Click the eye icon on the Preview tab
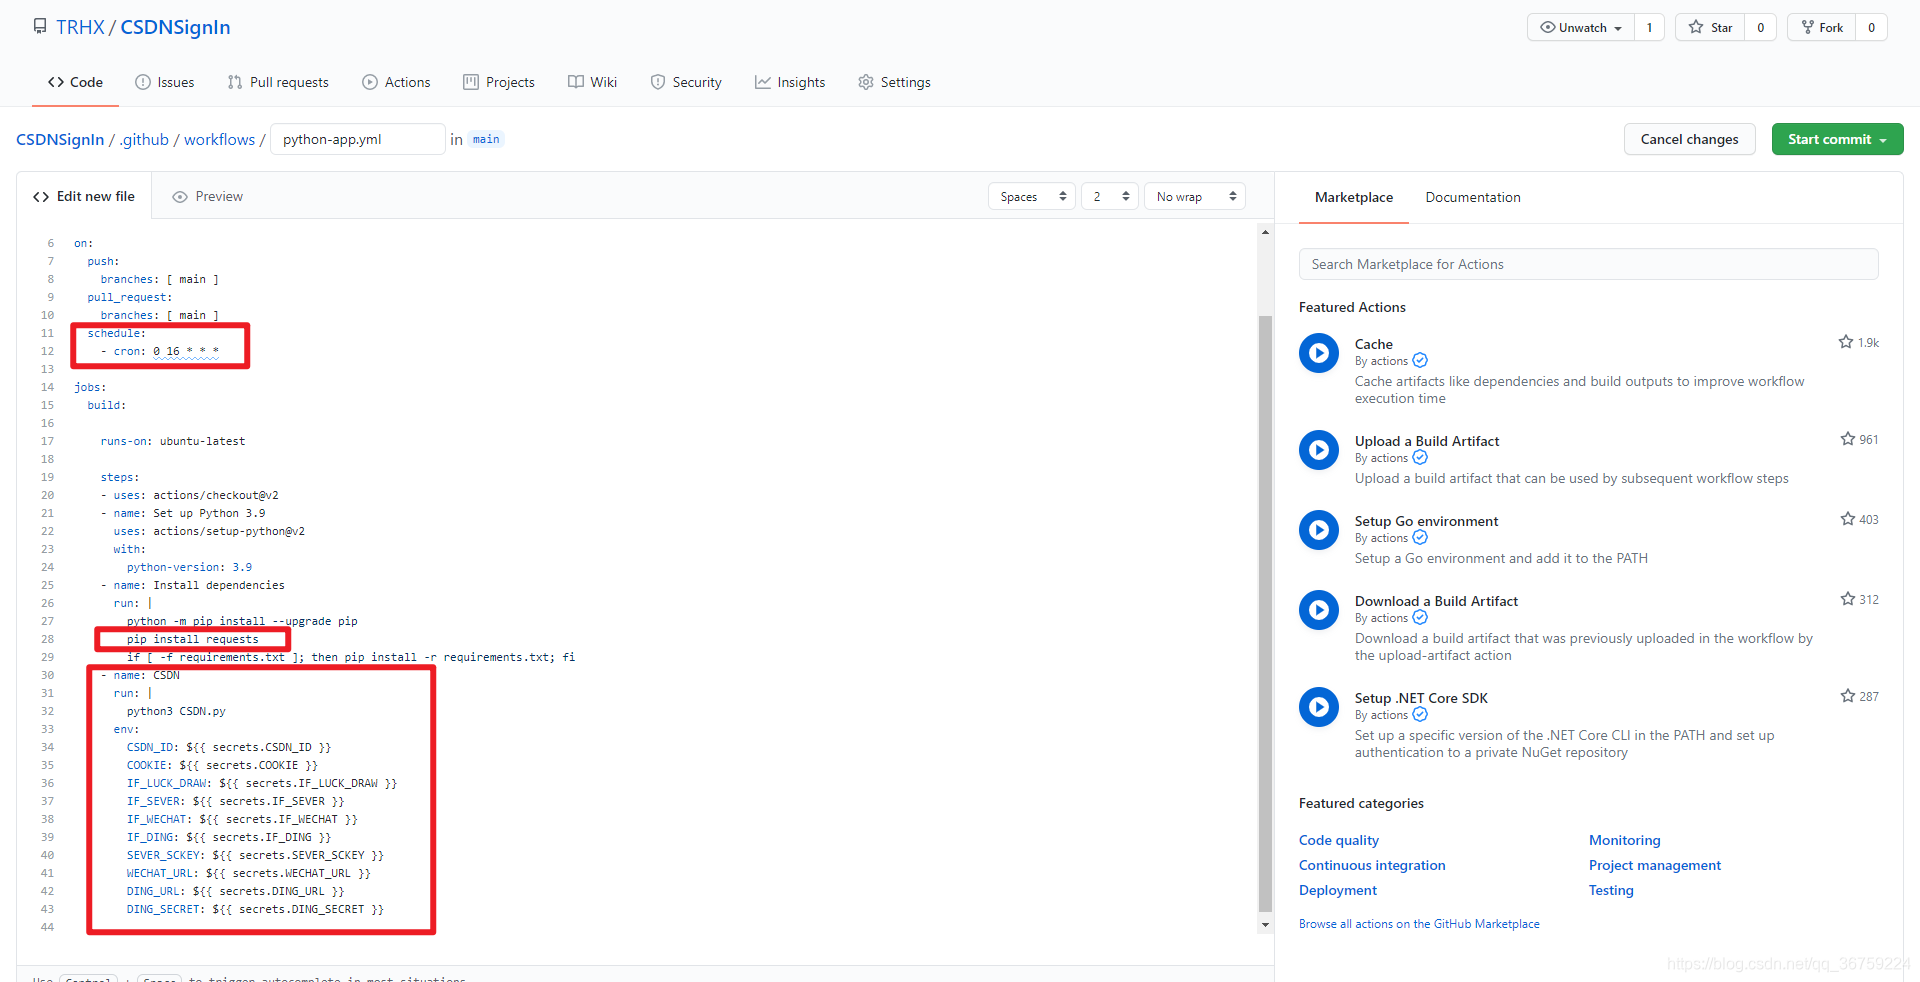 coord(180,197)
